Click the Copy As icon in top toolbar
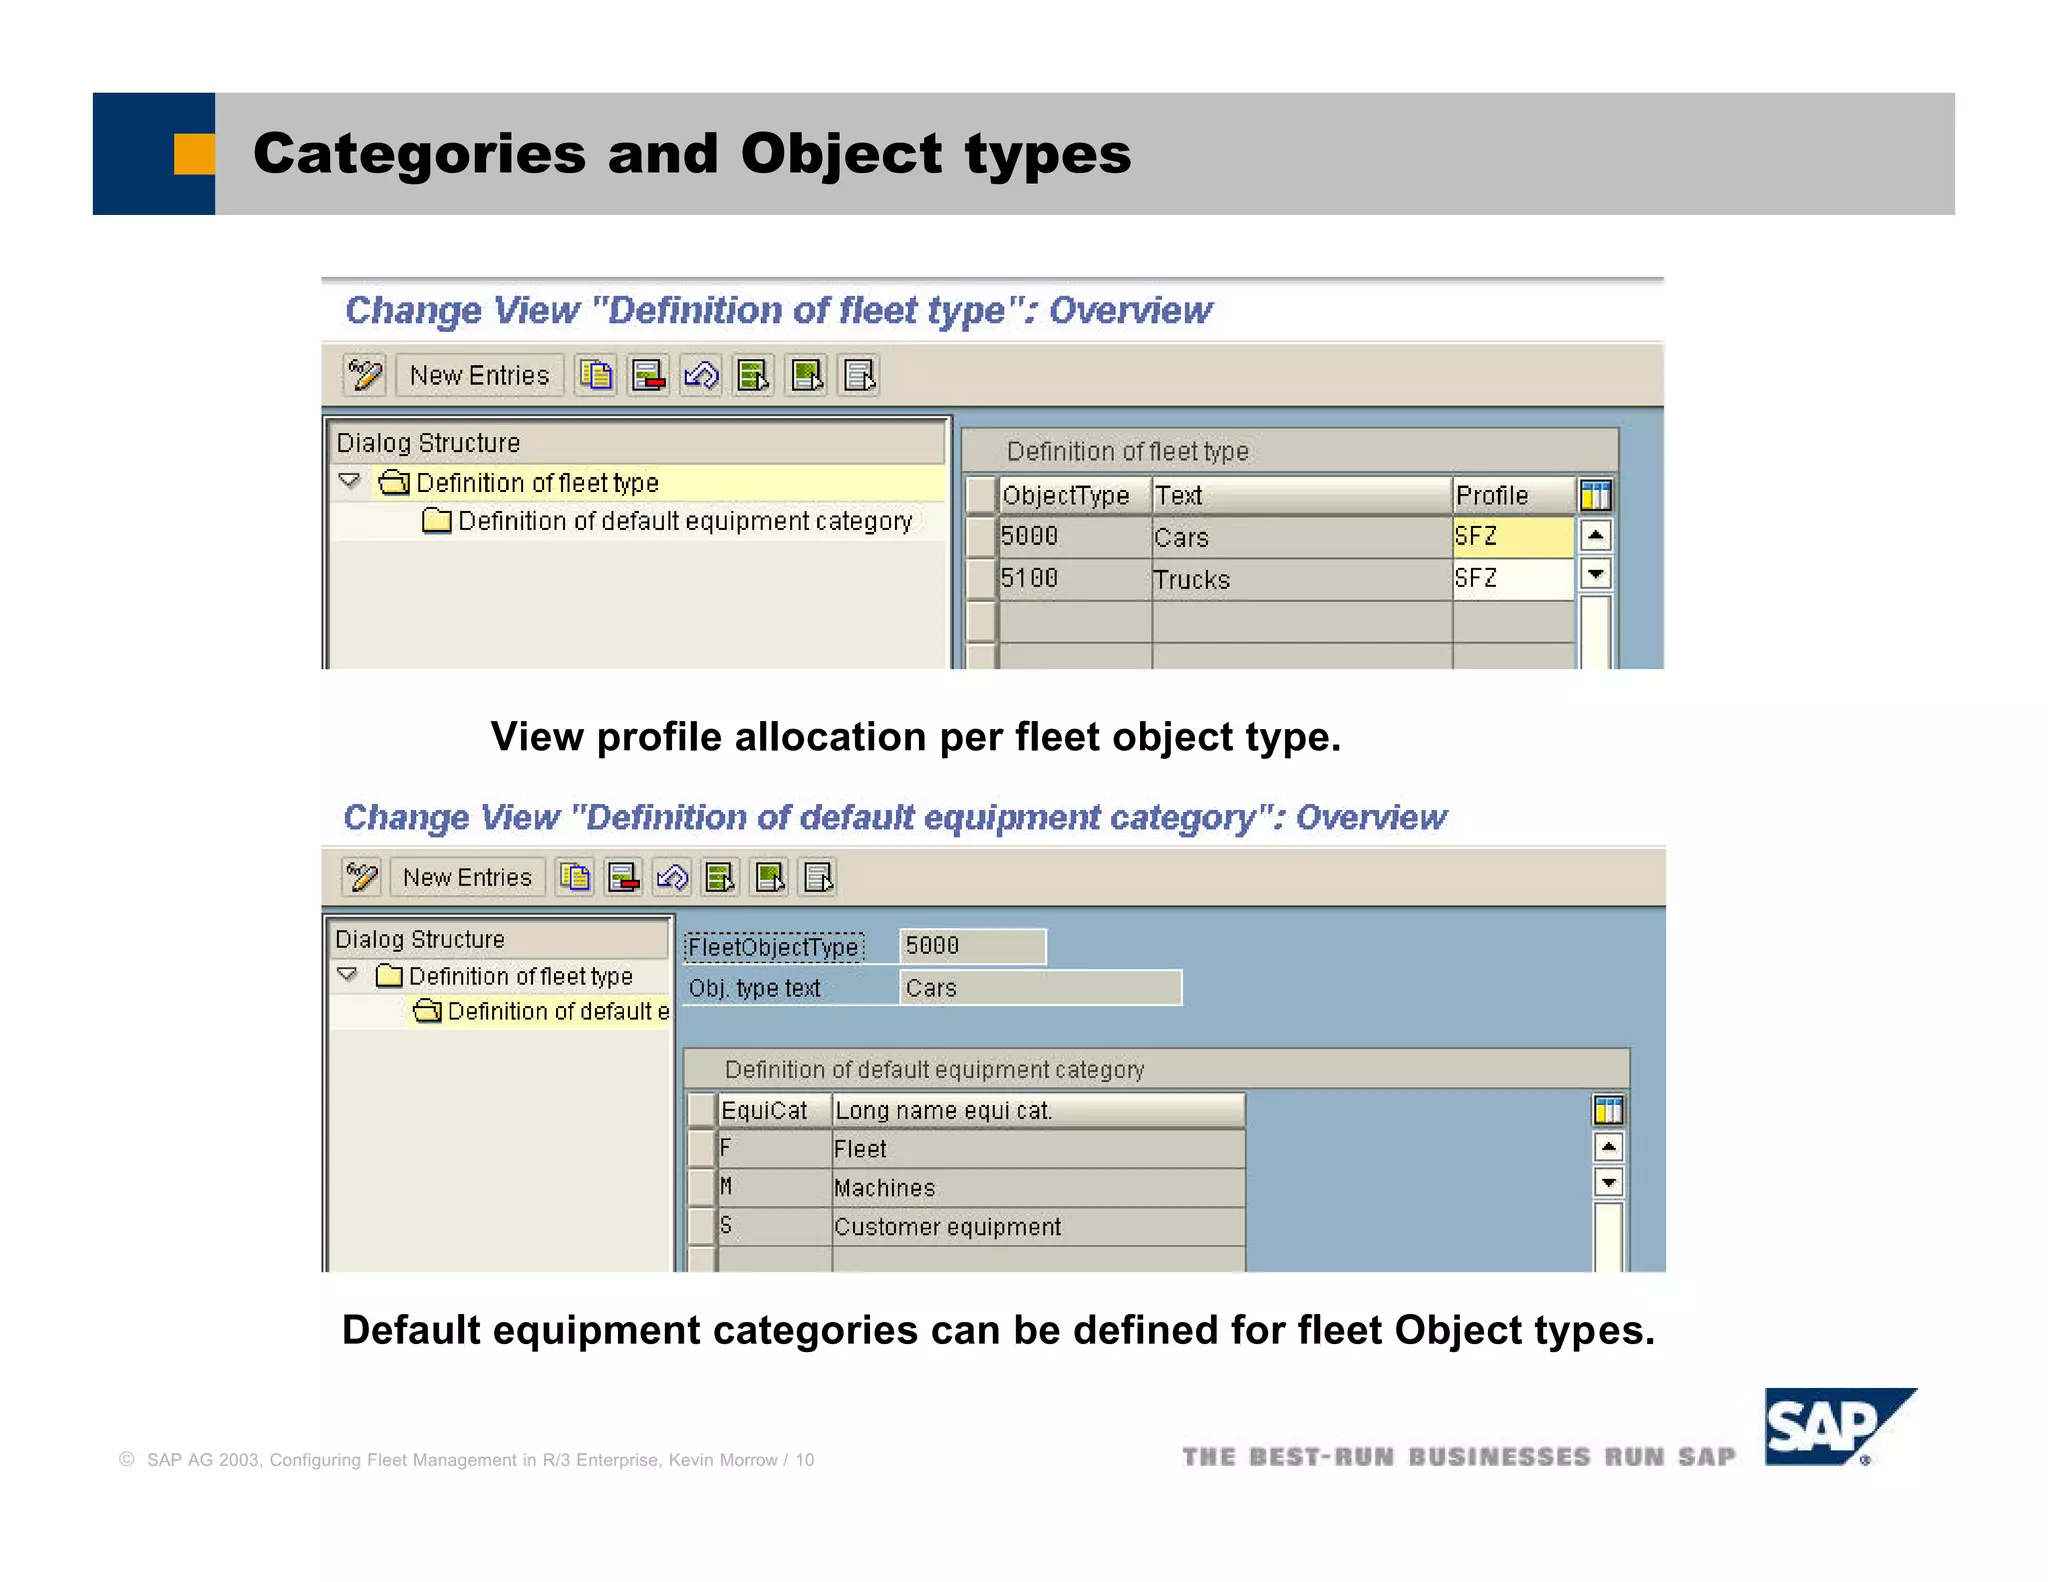2048x1582 pixels. (x=596, y=376)
